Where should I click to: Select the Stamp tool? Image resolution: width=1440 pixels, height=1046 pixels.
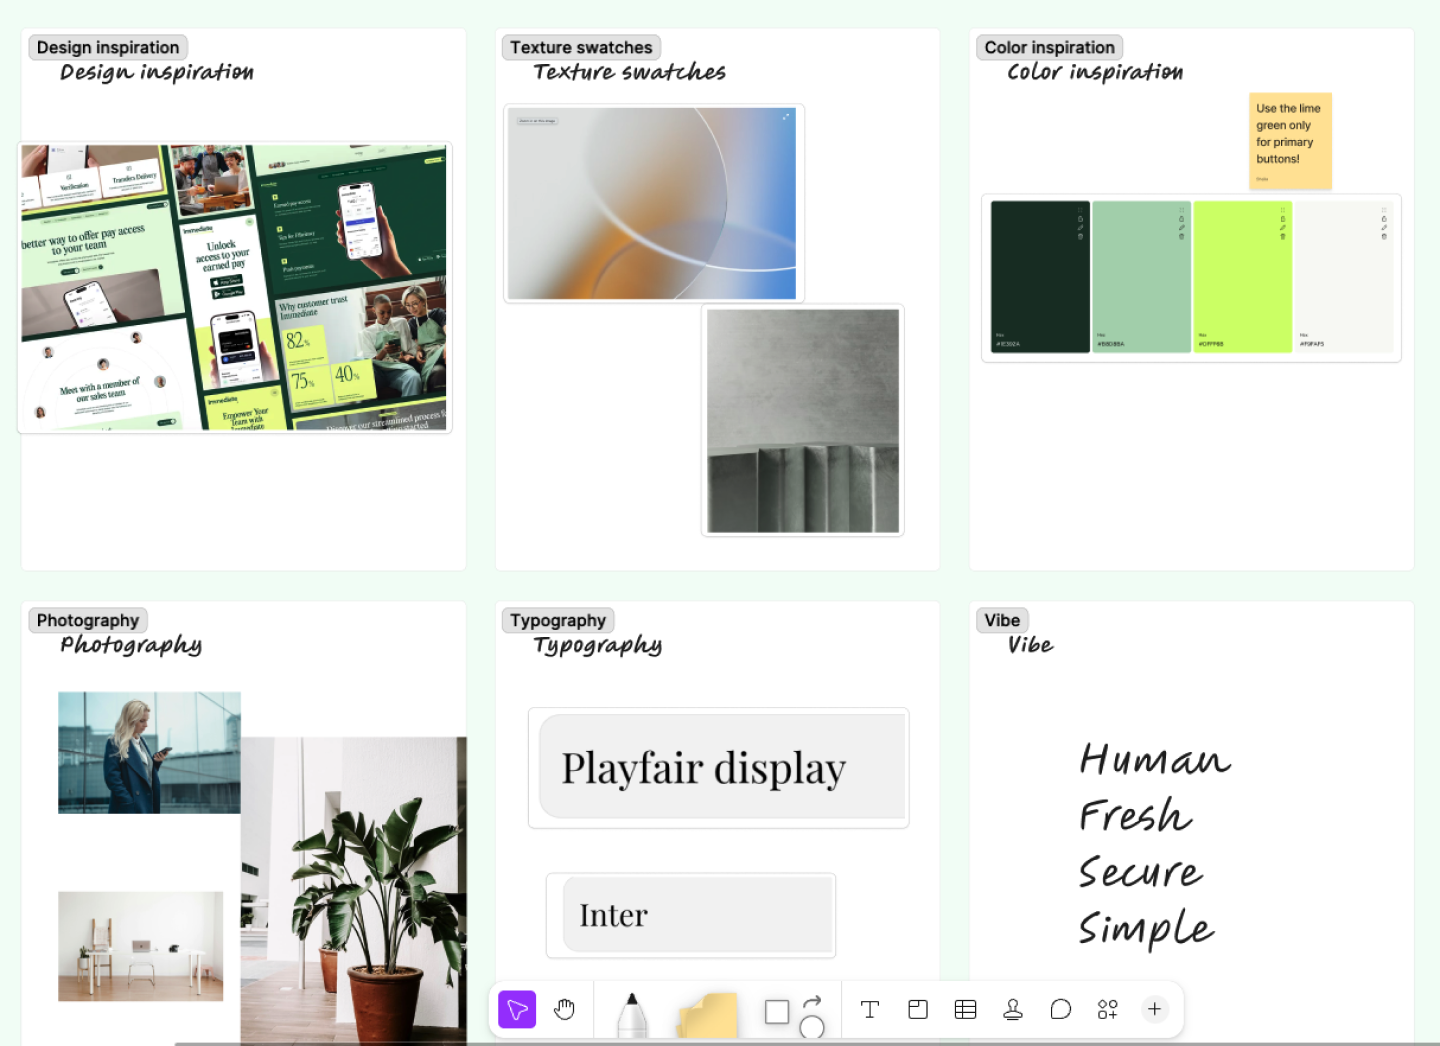point(1013,1010)
